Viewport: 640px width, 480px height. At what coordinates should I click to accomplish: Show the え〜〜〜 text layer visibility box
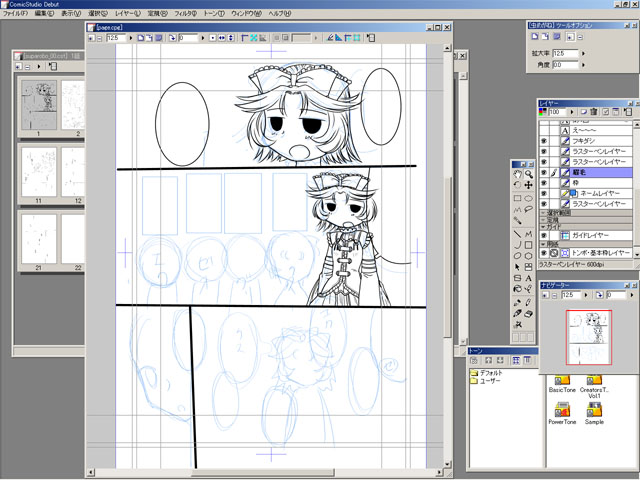(x=544, y=130)
